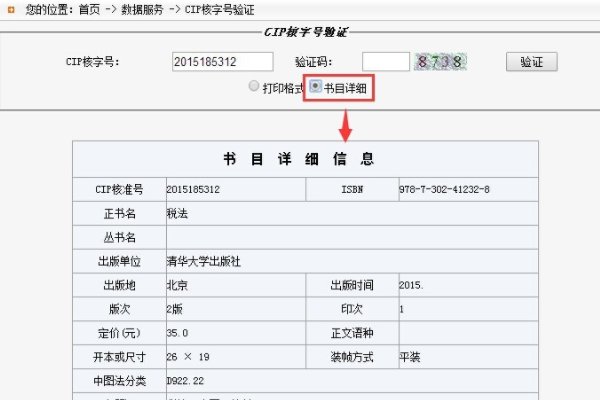Refresh the 8738 captcha image
Viewport: 600px width, 400px height.
[440, 62]
